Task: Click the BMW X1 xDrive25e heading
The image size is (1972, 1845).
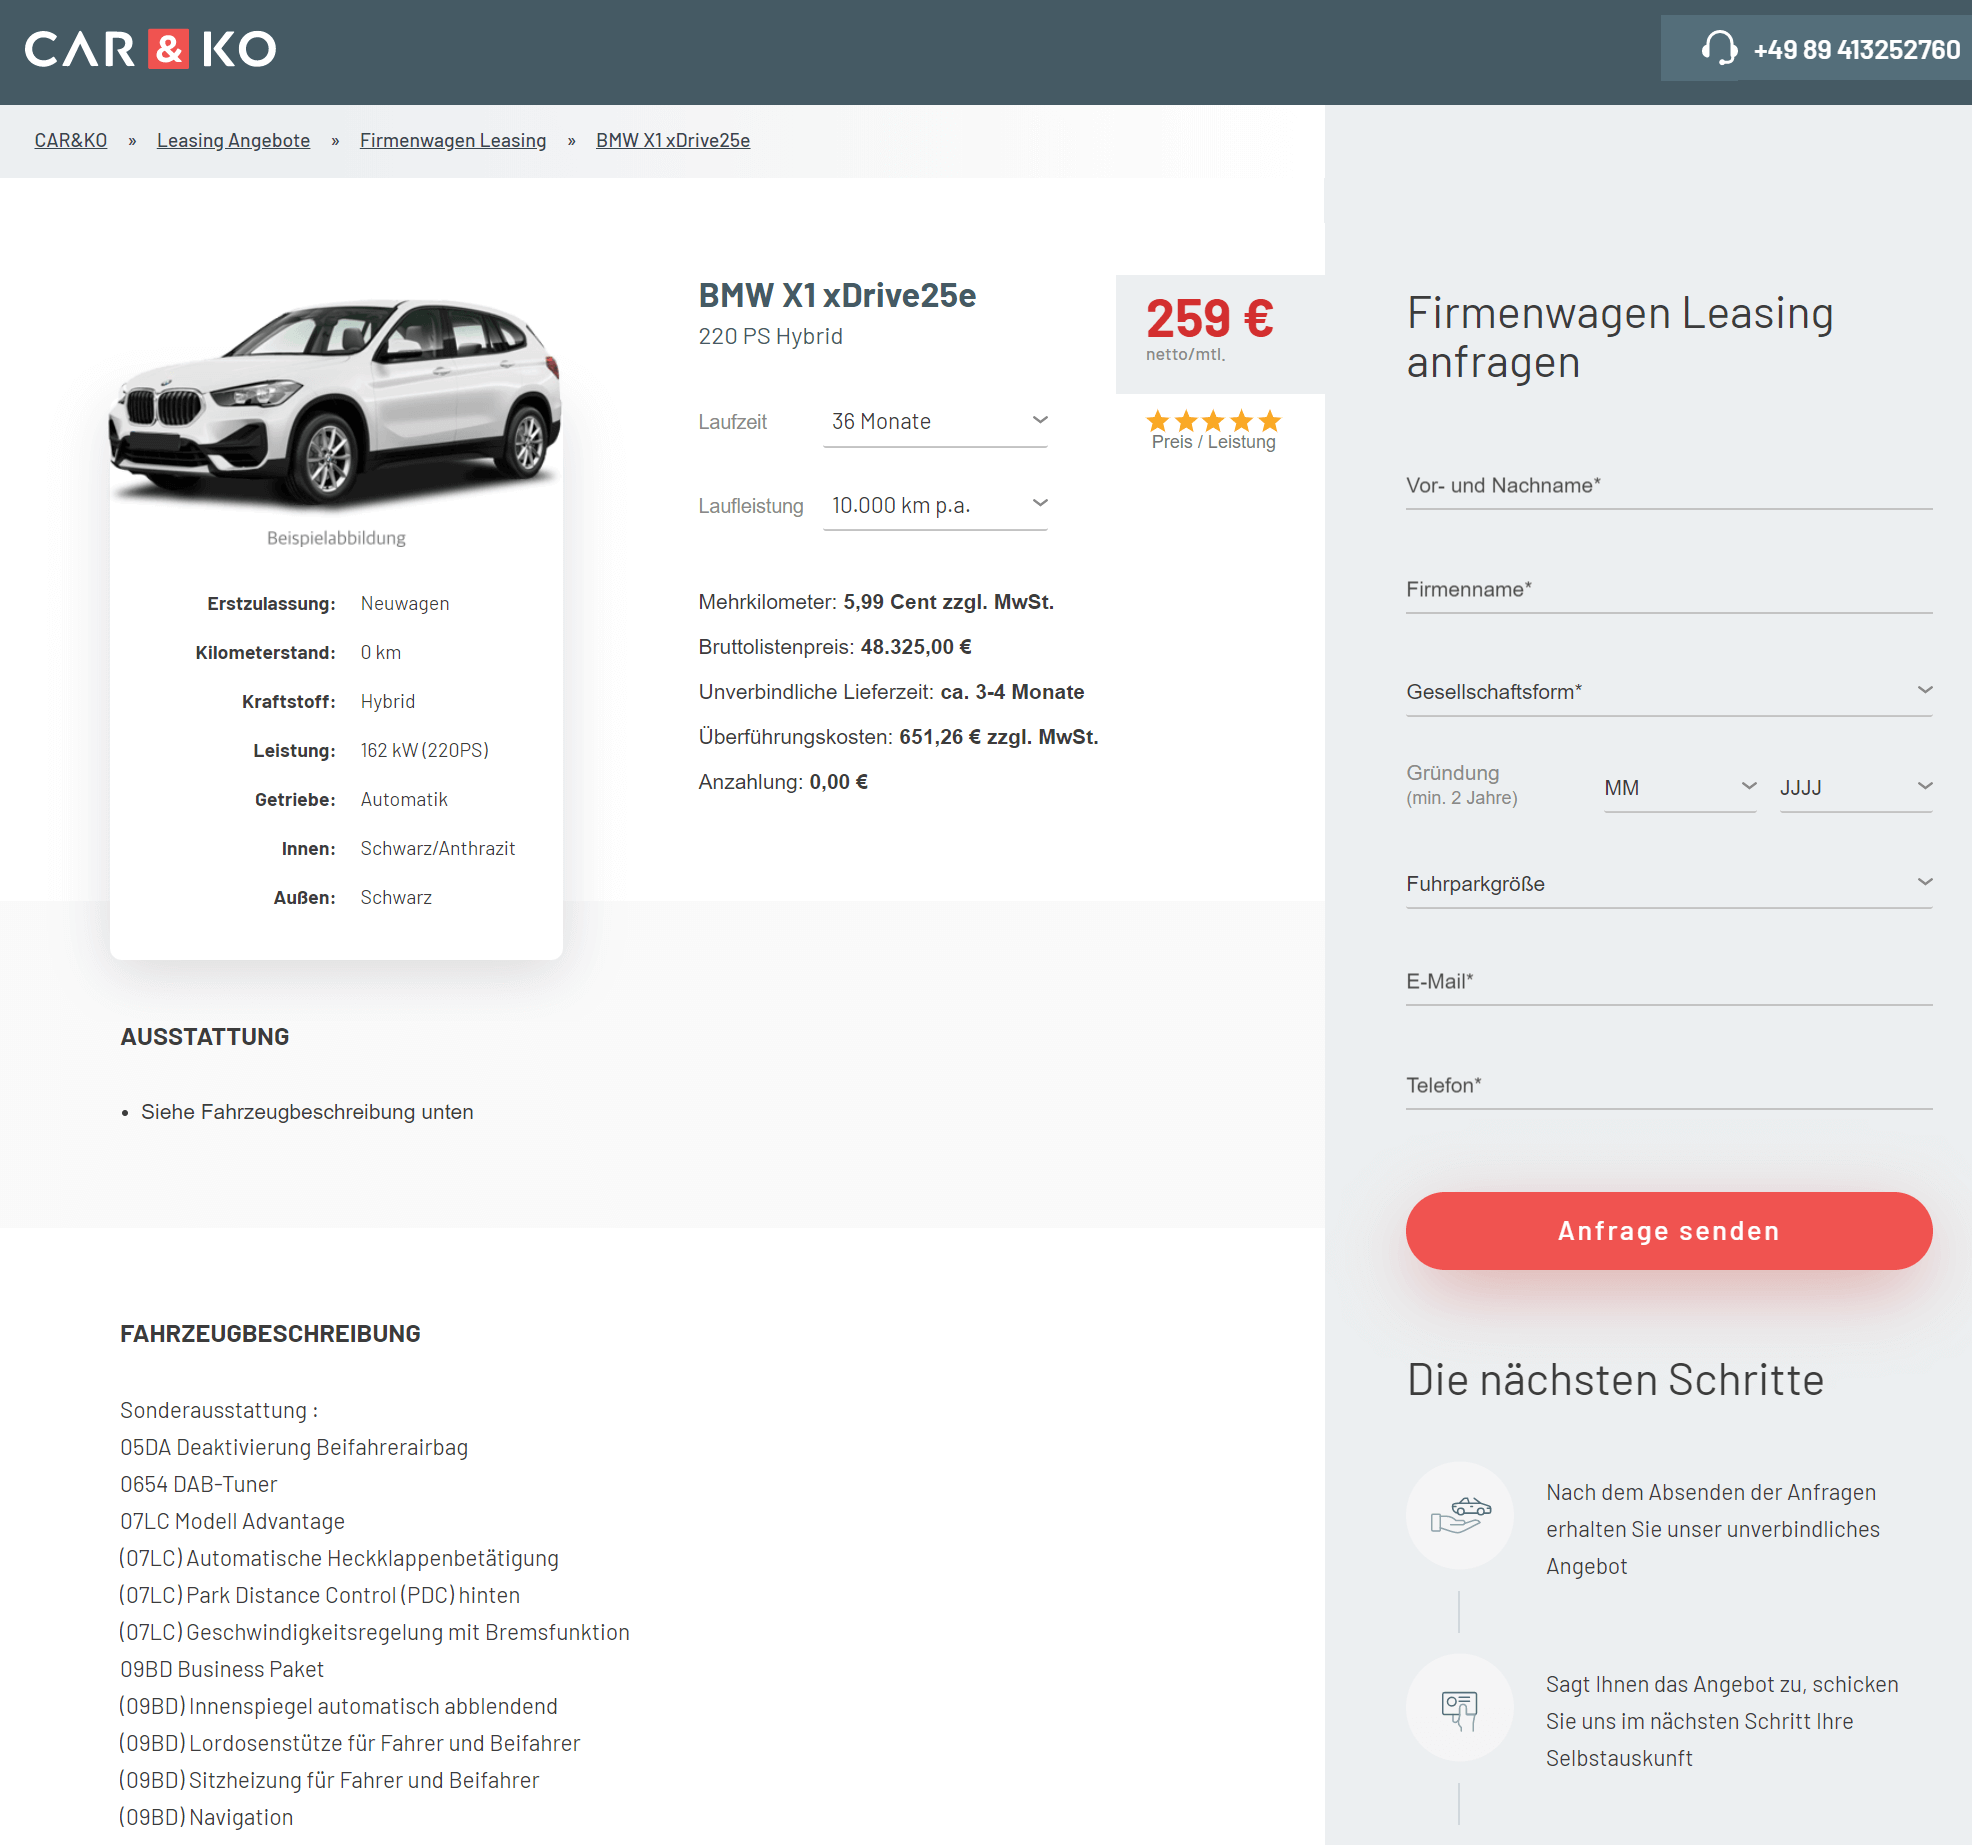Action: [837, 296]
